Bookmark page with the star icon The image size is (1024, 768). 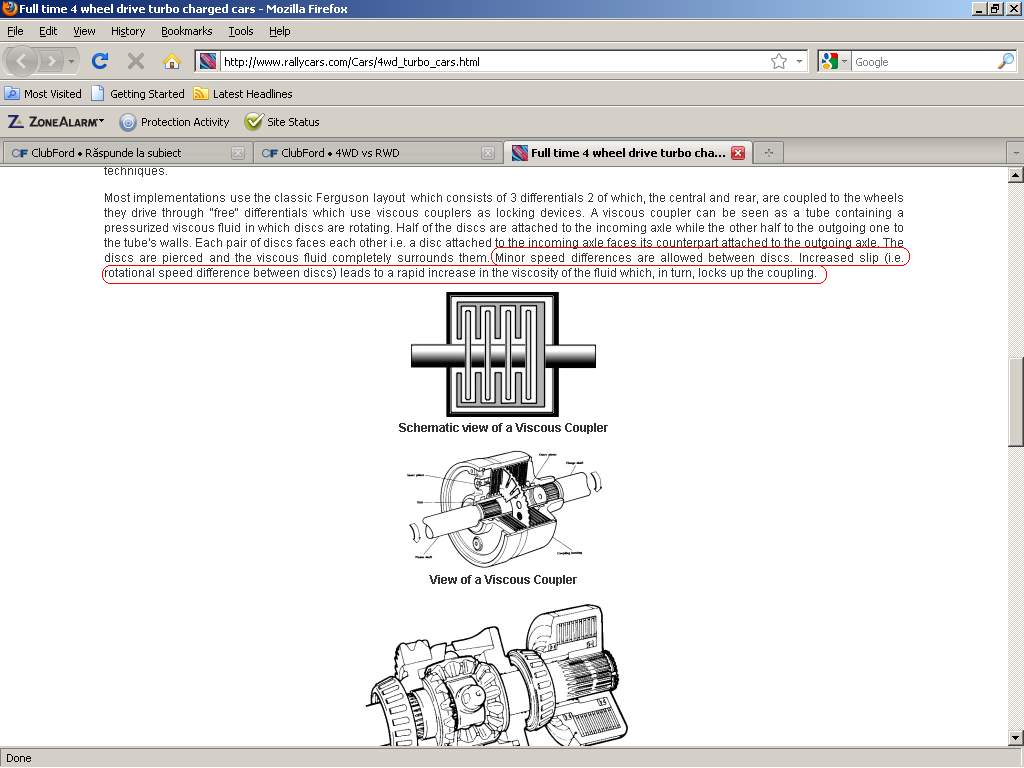[x=779, y=61]
